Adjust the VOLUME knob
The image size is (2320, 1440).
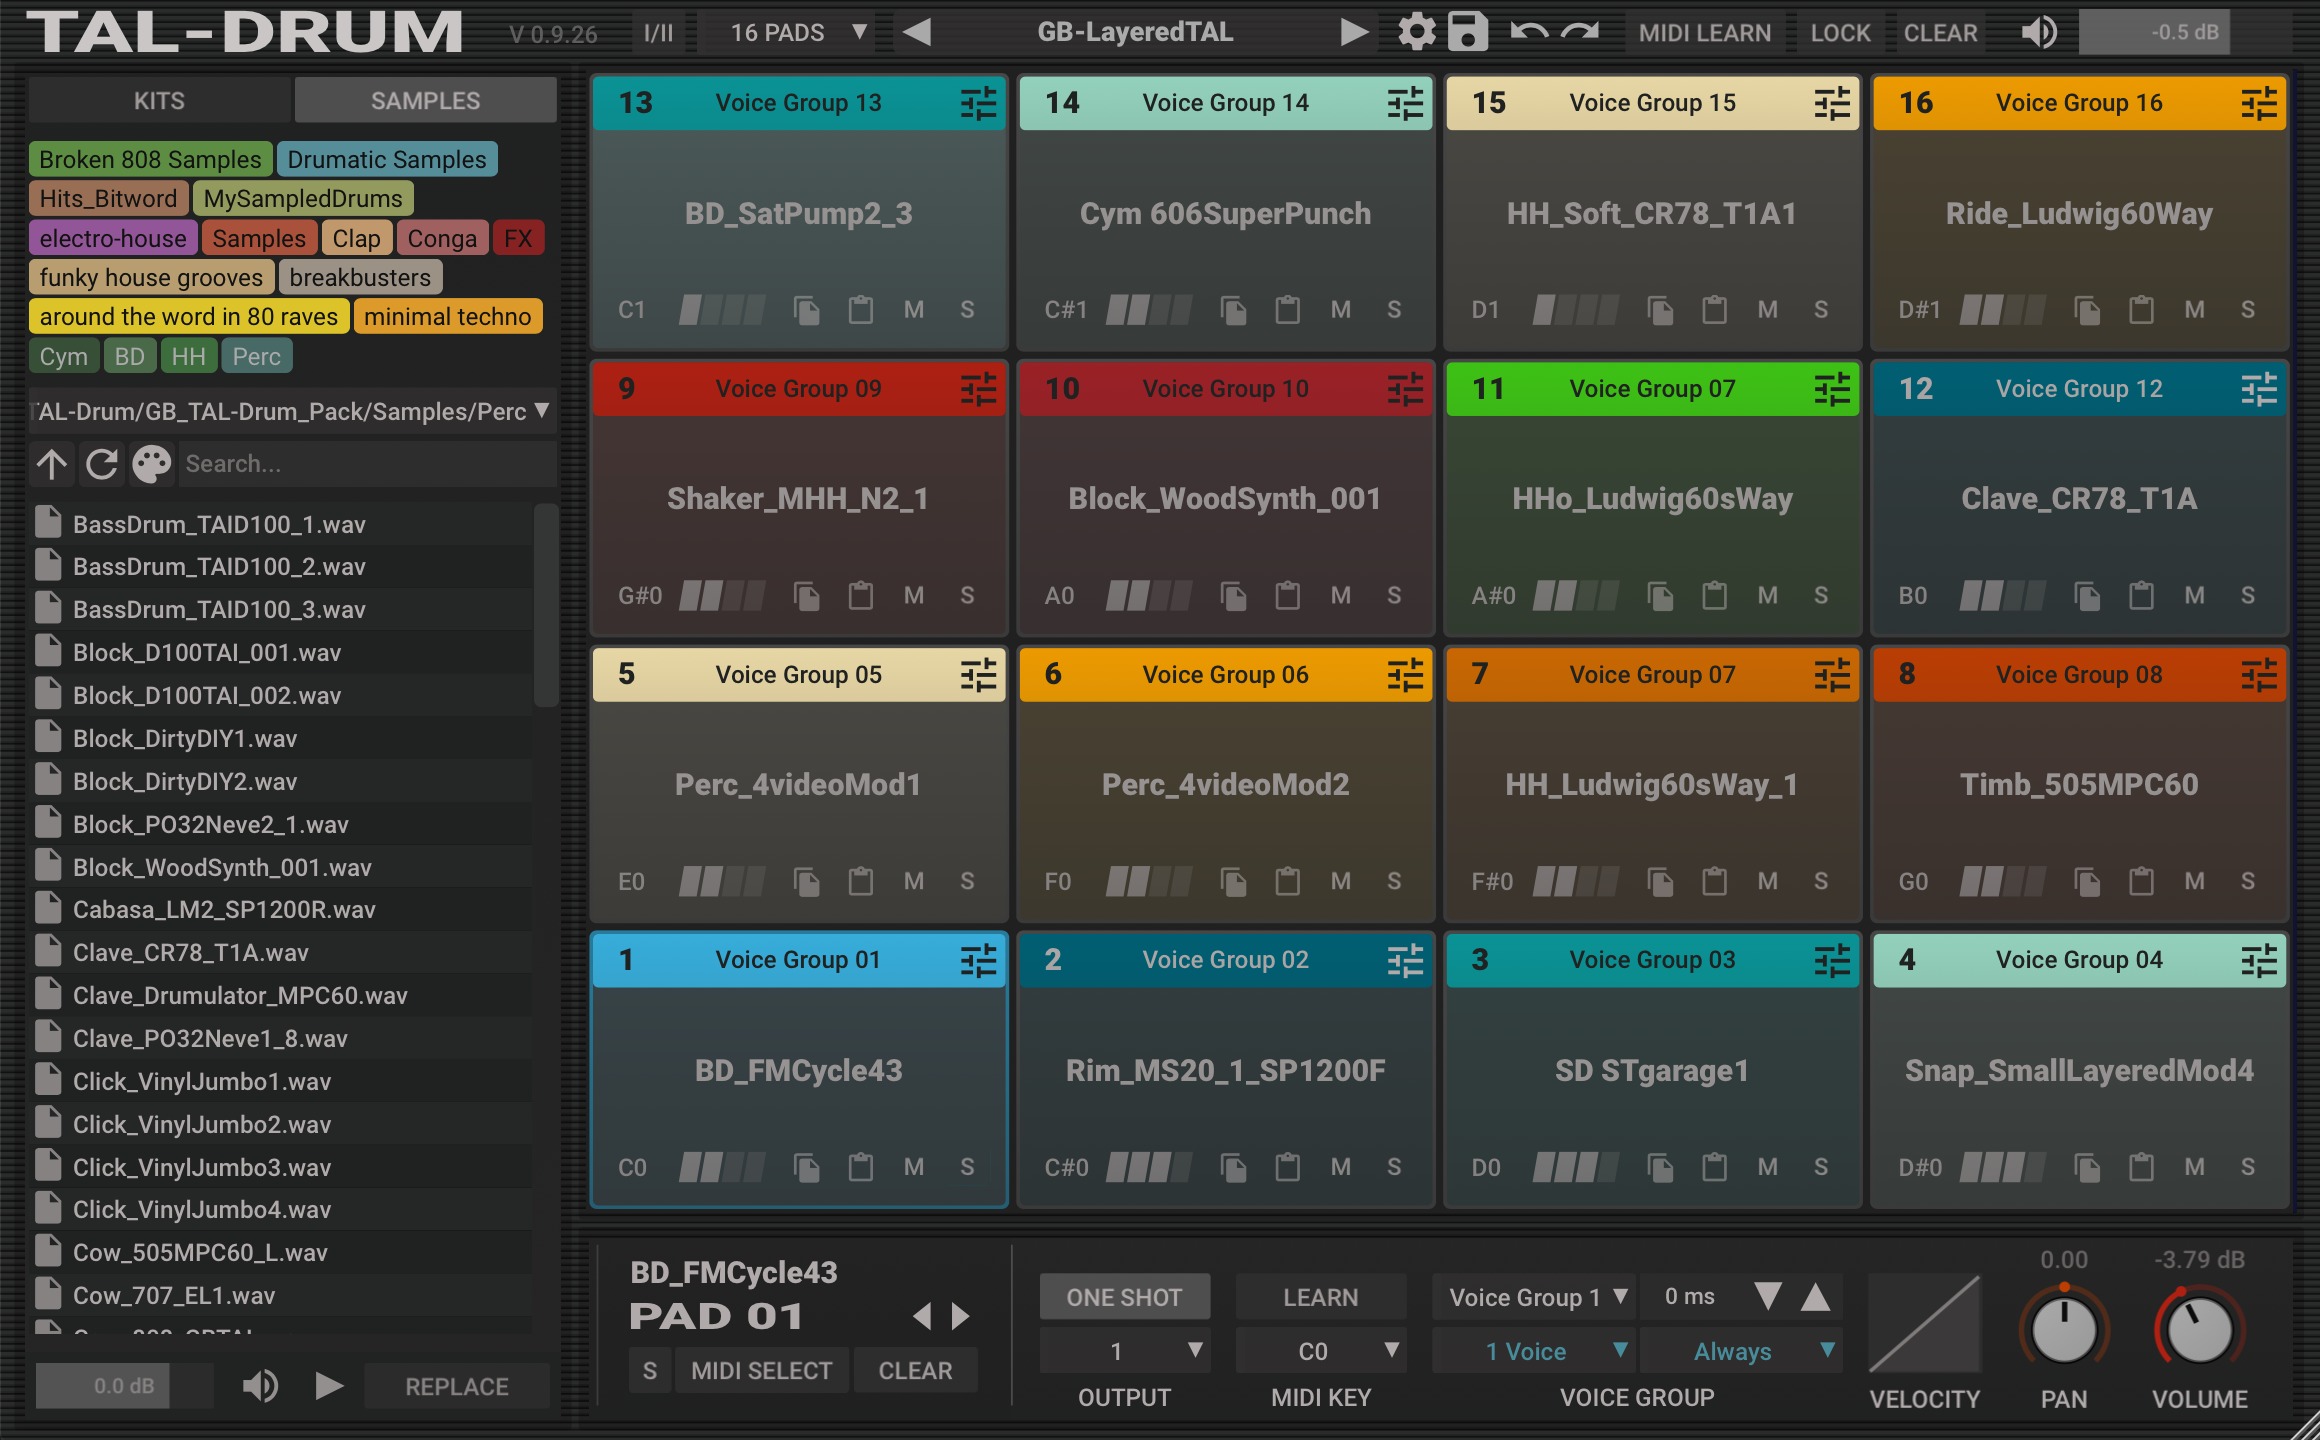coord(2199,1330)
